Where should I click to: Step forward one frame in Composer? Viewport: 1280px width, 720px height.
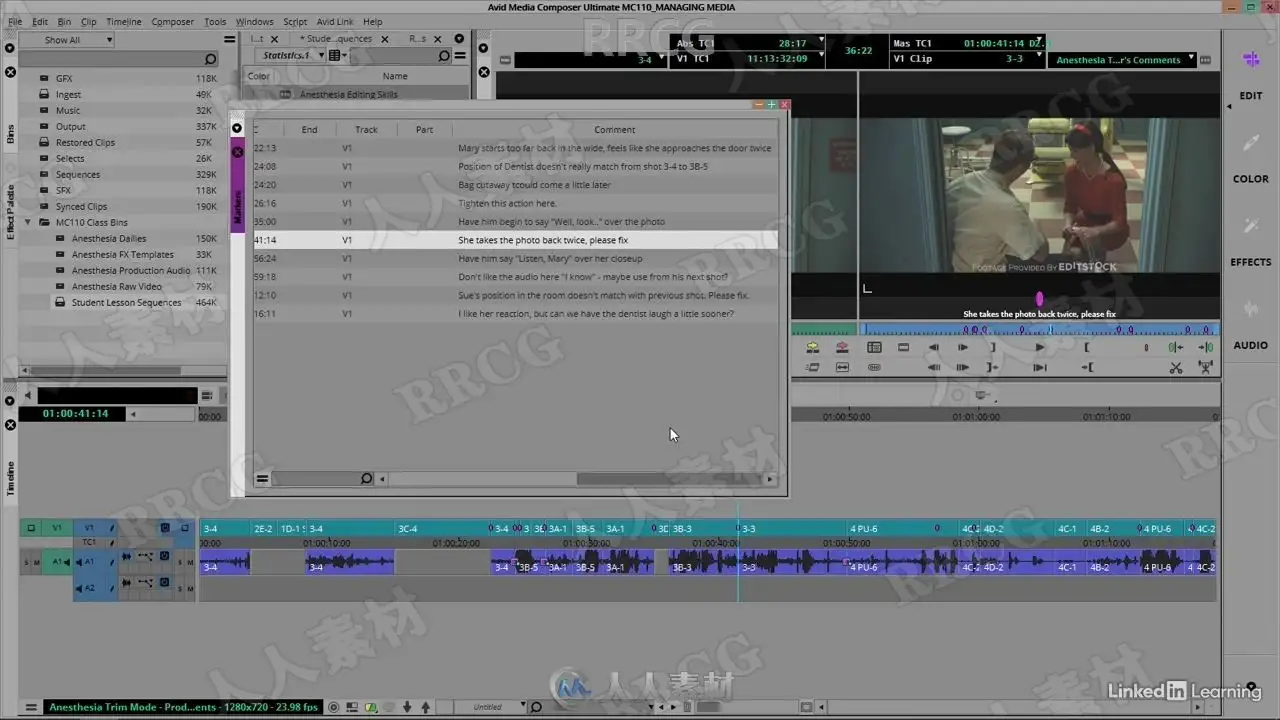point(963,347)
